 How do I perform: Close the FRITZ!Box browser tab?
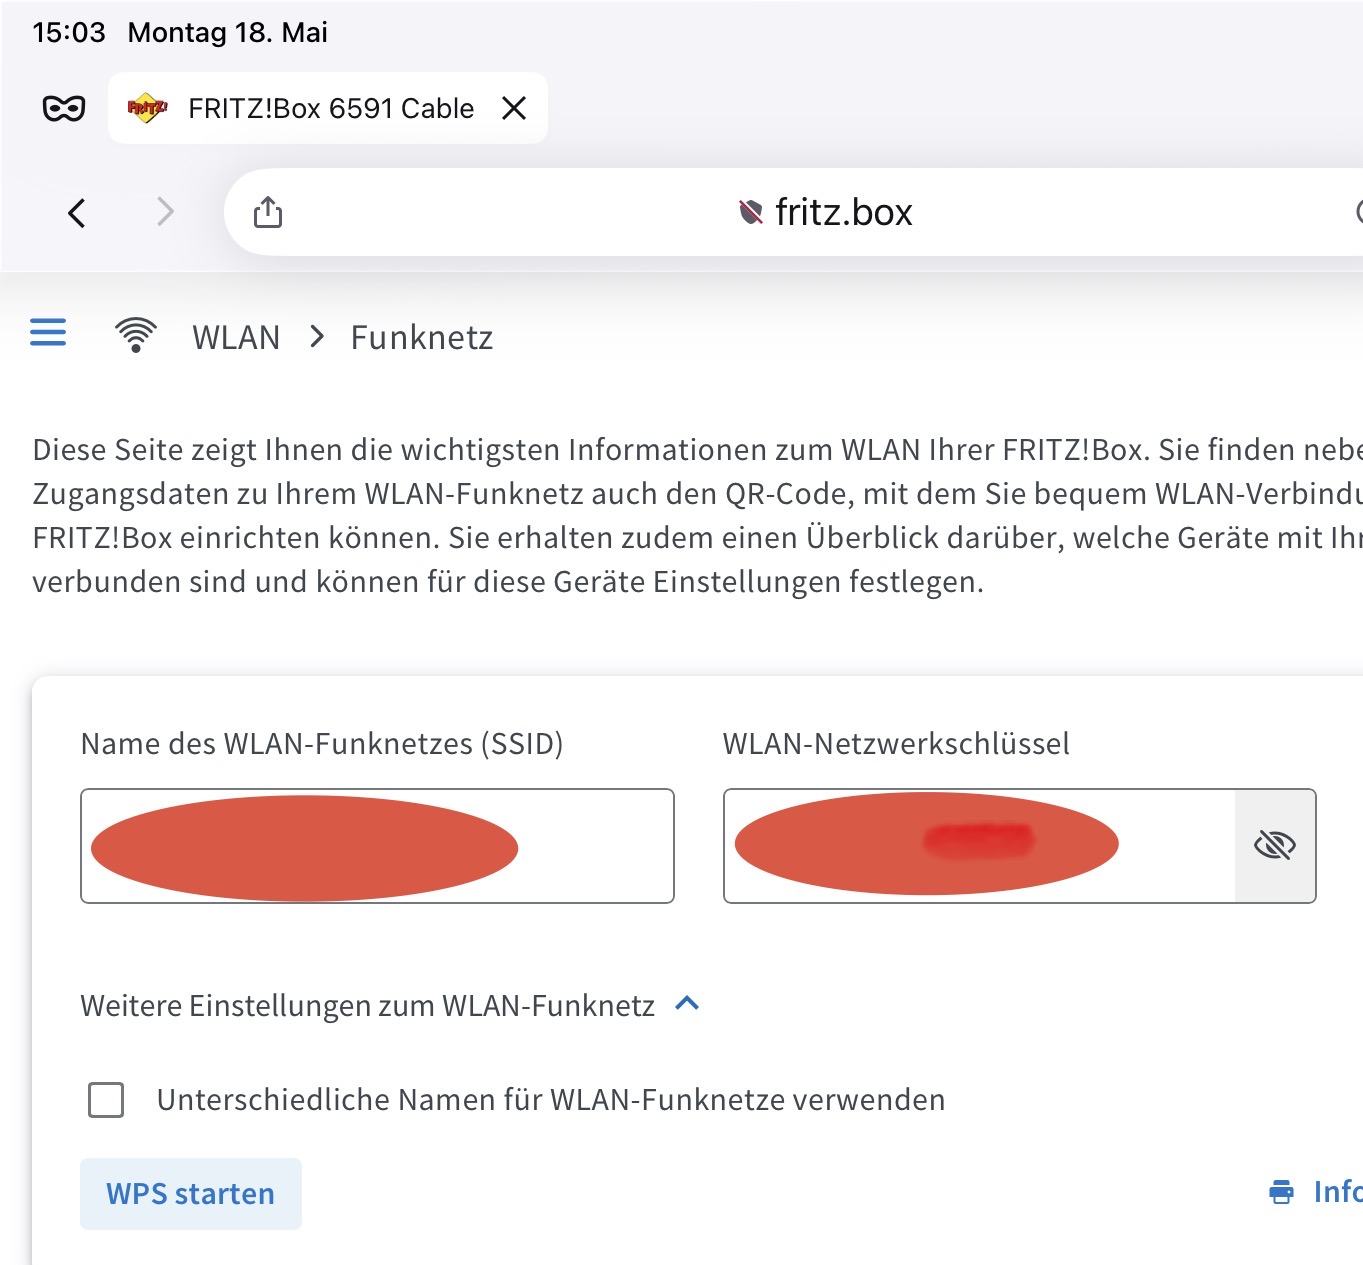click(514, 108)
